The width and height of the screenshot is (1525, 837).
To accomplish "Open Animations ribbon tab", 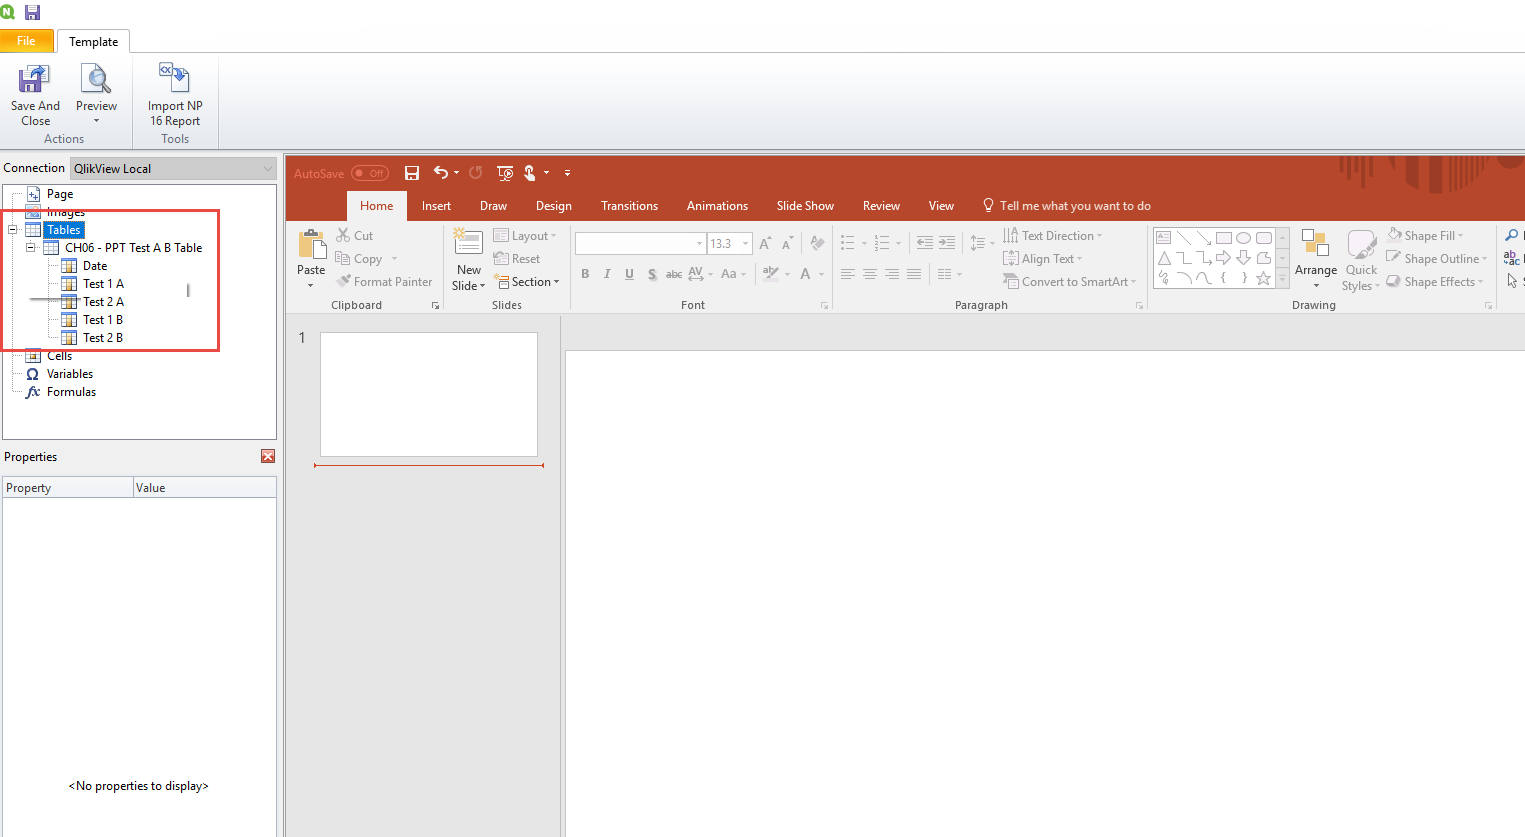I will tap(717, 206).
